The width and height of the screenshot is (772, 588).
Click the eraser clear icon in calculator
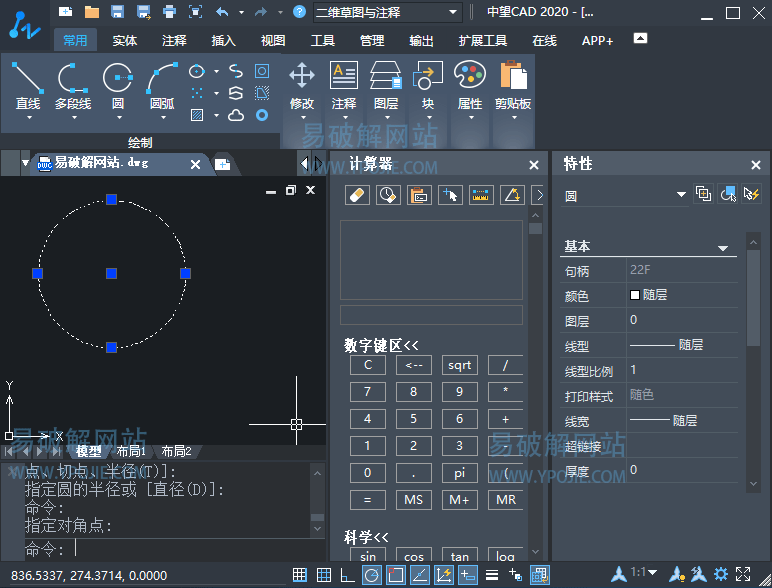[356, 195]
